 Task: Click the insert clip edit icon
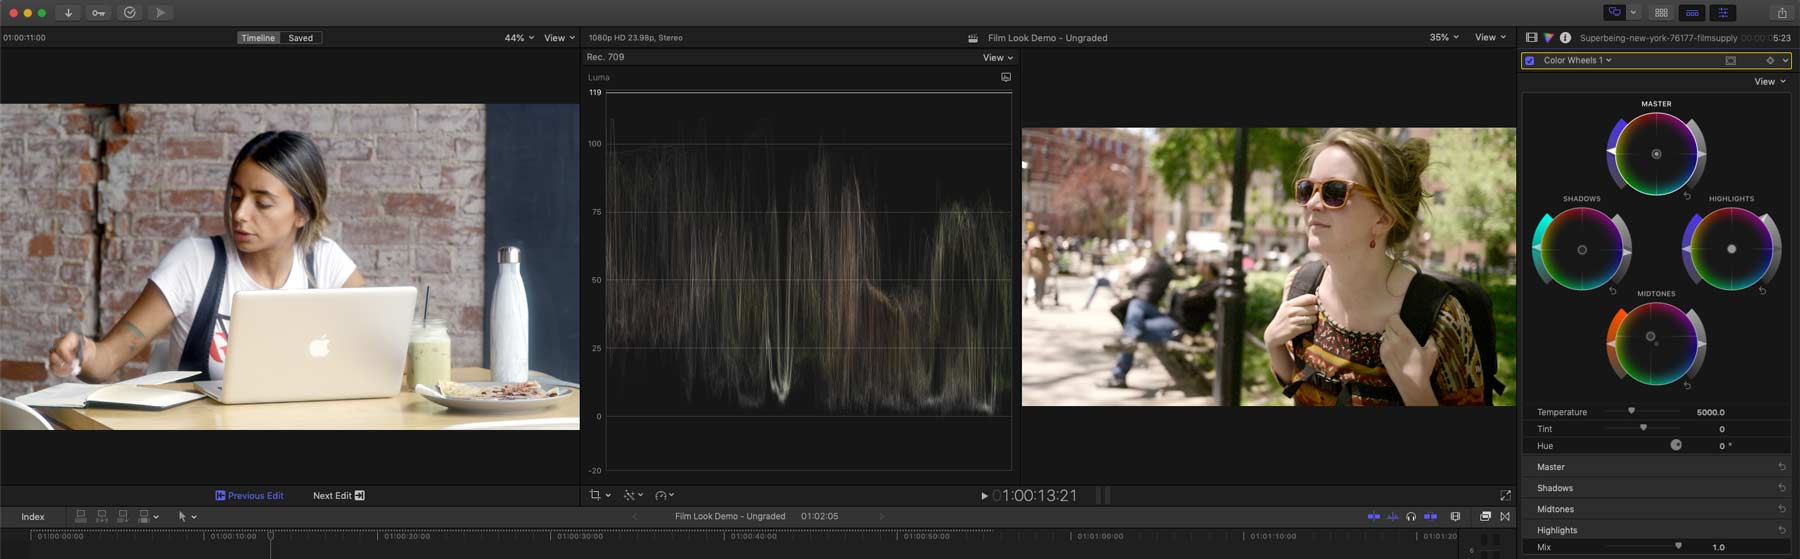(x=102, y=516)
